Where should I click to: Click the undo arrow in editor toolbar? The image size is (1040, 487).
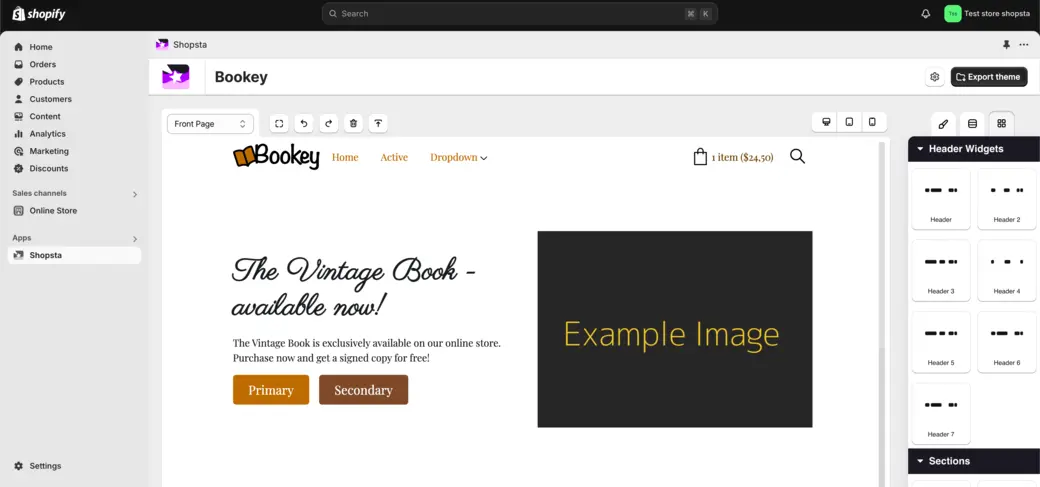tap(304, 124)
